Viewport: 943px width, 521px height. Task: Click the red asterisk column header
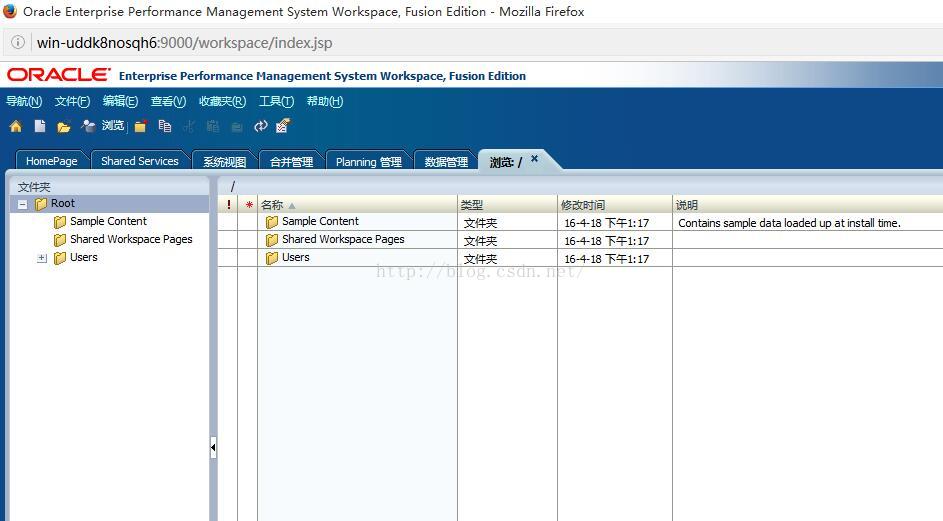[x=249, y=205]
